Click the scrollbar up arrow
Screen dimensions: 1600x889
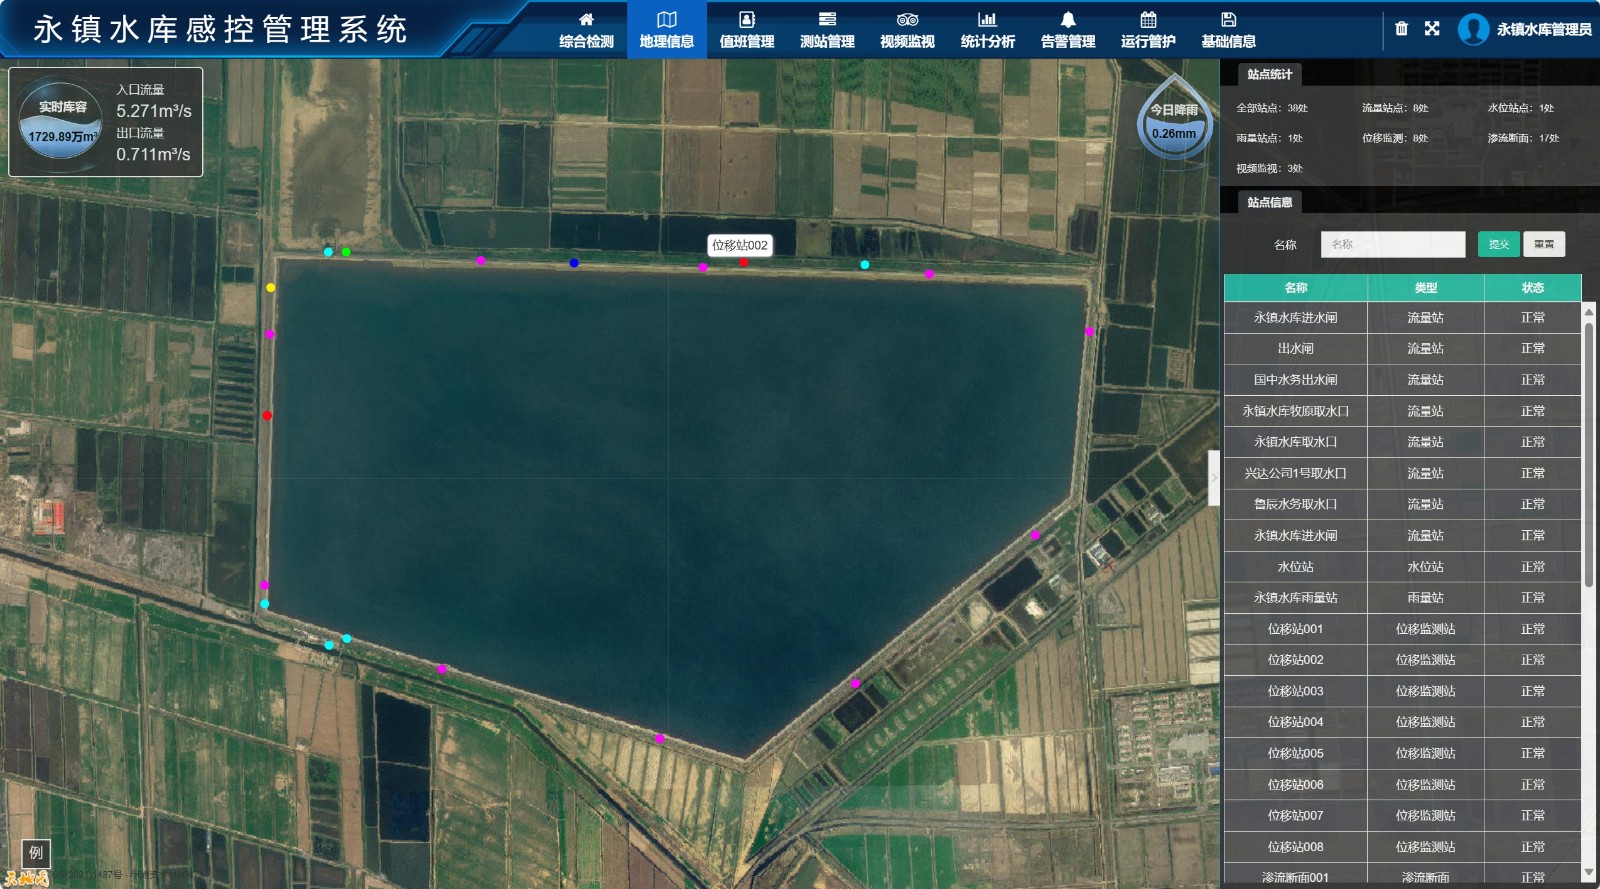point(1589,313)
